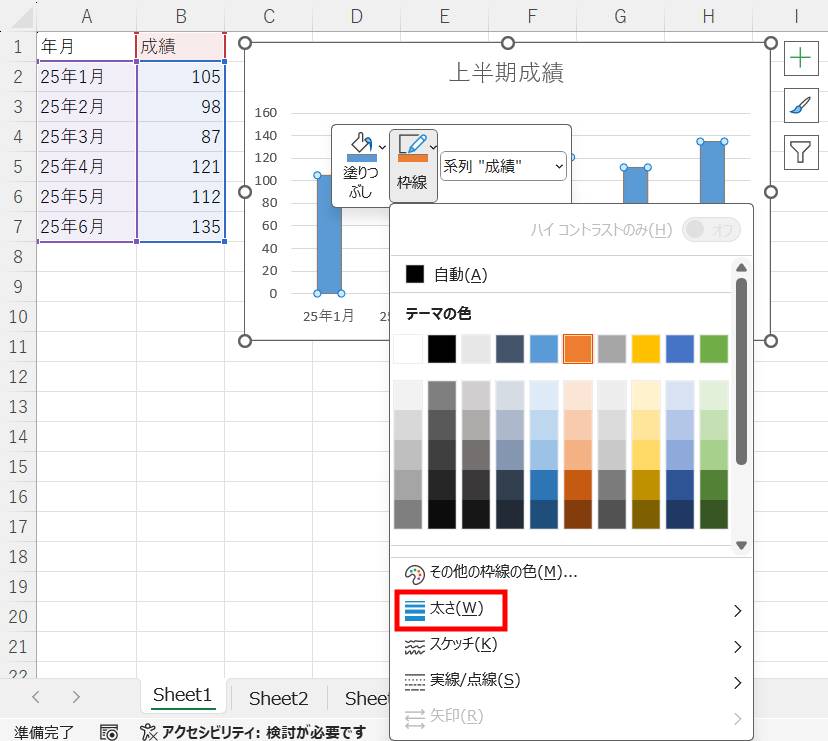Select the chart title 上半期成績
This screenshot has width=828, height=741.
506,72
